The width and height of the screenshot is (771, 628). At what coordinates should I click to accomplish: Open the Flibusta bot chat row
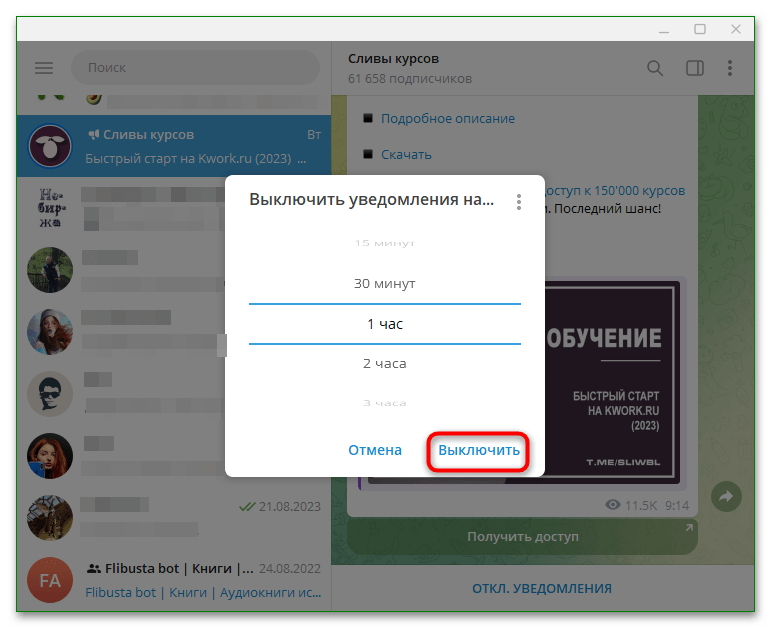(174, 580)
